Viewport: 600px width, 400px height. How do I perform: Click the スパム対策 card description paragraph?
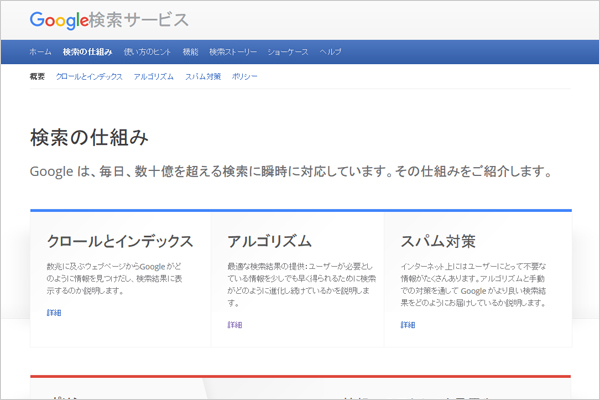(x=473, y=284)
